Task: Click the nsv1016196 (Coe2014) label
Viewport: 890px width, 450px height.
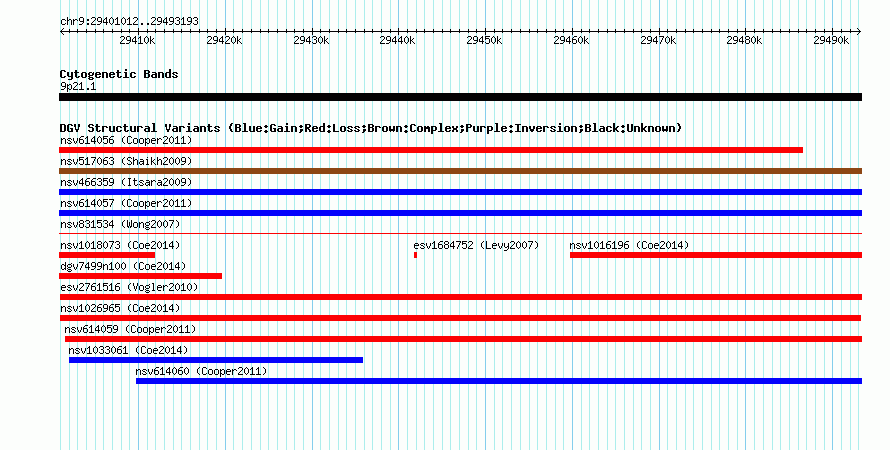Action: click(629, 245)
